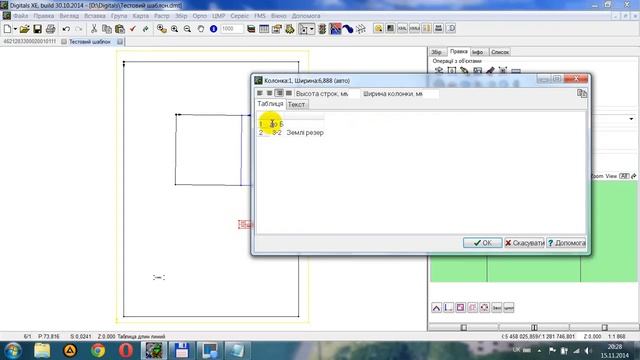Viewport: 640px width, 360px height.
Task: Click the caret-up tool in the right panel
Action: 436,308
